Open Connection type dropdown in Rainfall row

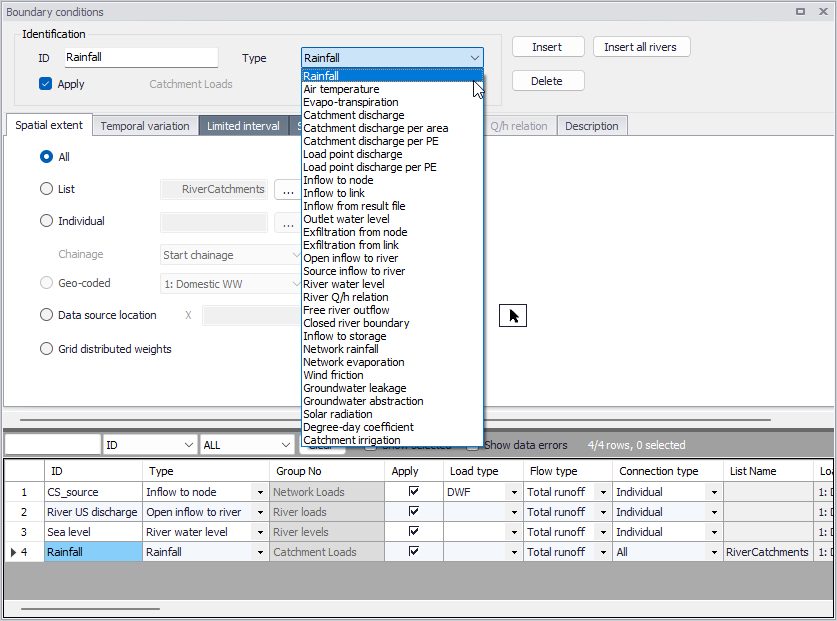(x=714, y=552)
